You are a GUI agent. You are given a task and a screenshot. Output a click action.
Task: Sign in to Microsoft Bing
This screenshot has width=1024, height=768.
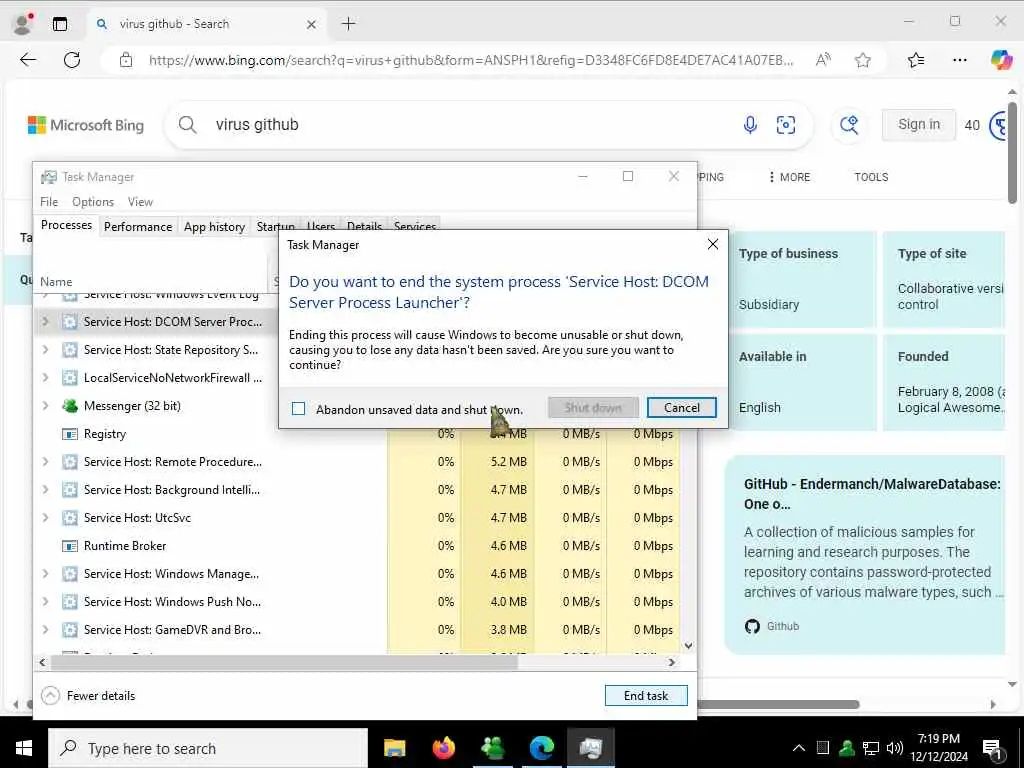pos(919,124)
